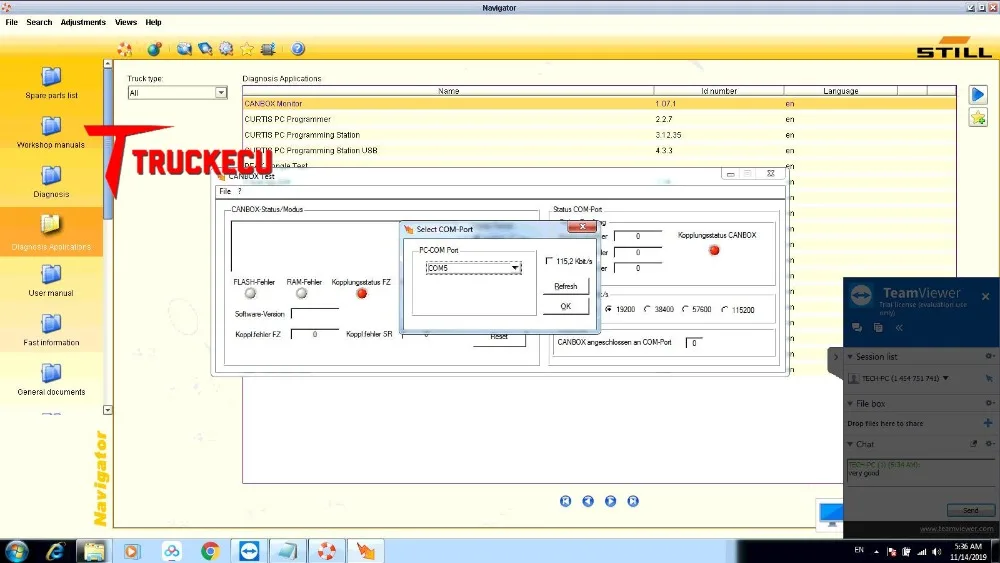1000x563 pixels.
Task: Open Session list gear options
Action: click(x=989, y=356)
